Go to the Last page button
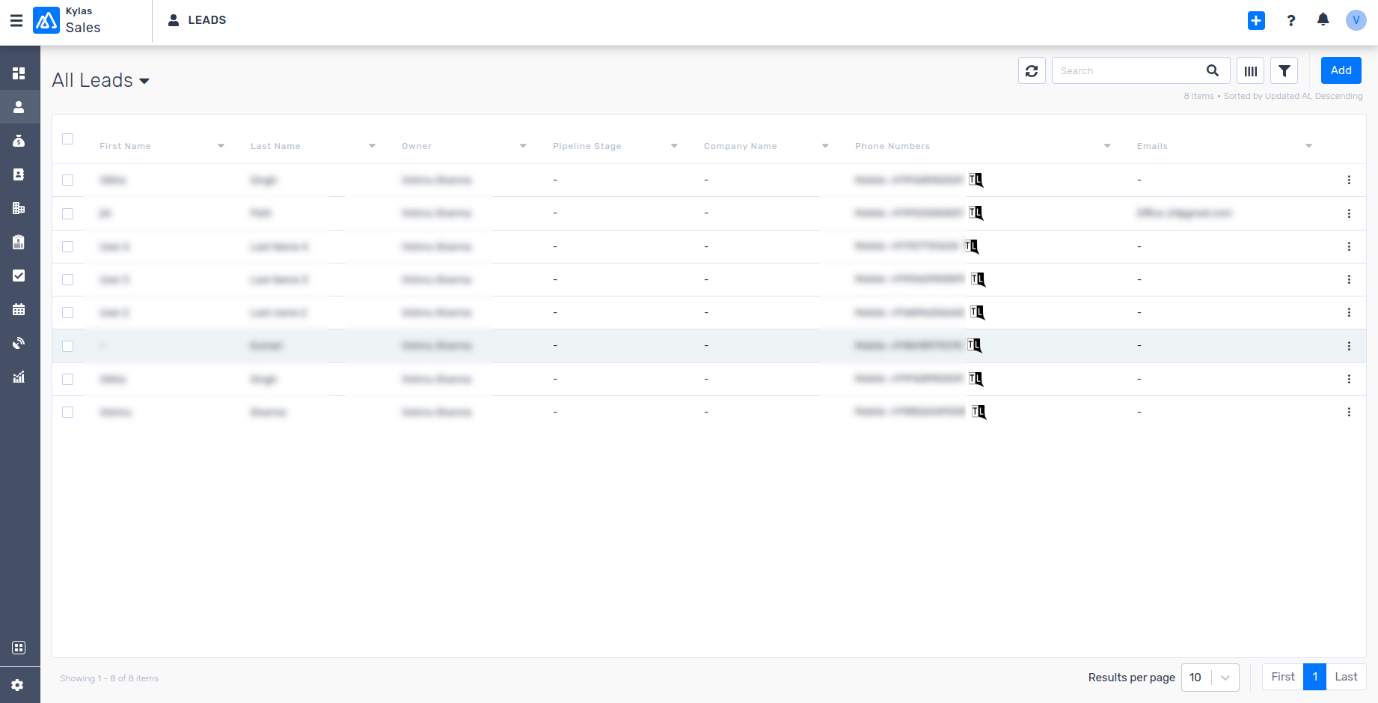1378x703 pixels. coord(1346,677)
